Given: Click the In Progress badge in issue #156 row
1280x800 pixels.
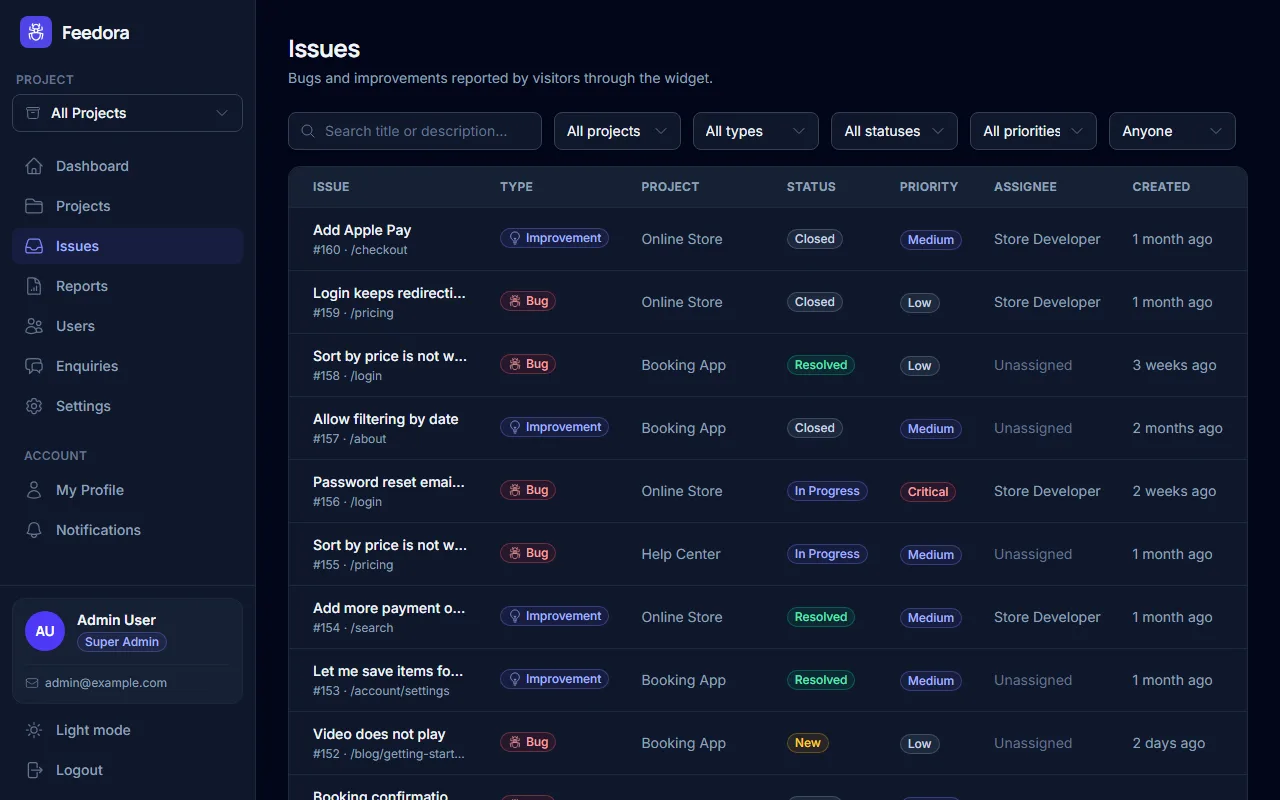Looking at the screenshot, I should pos(827,491).
